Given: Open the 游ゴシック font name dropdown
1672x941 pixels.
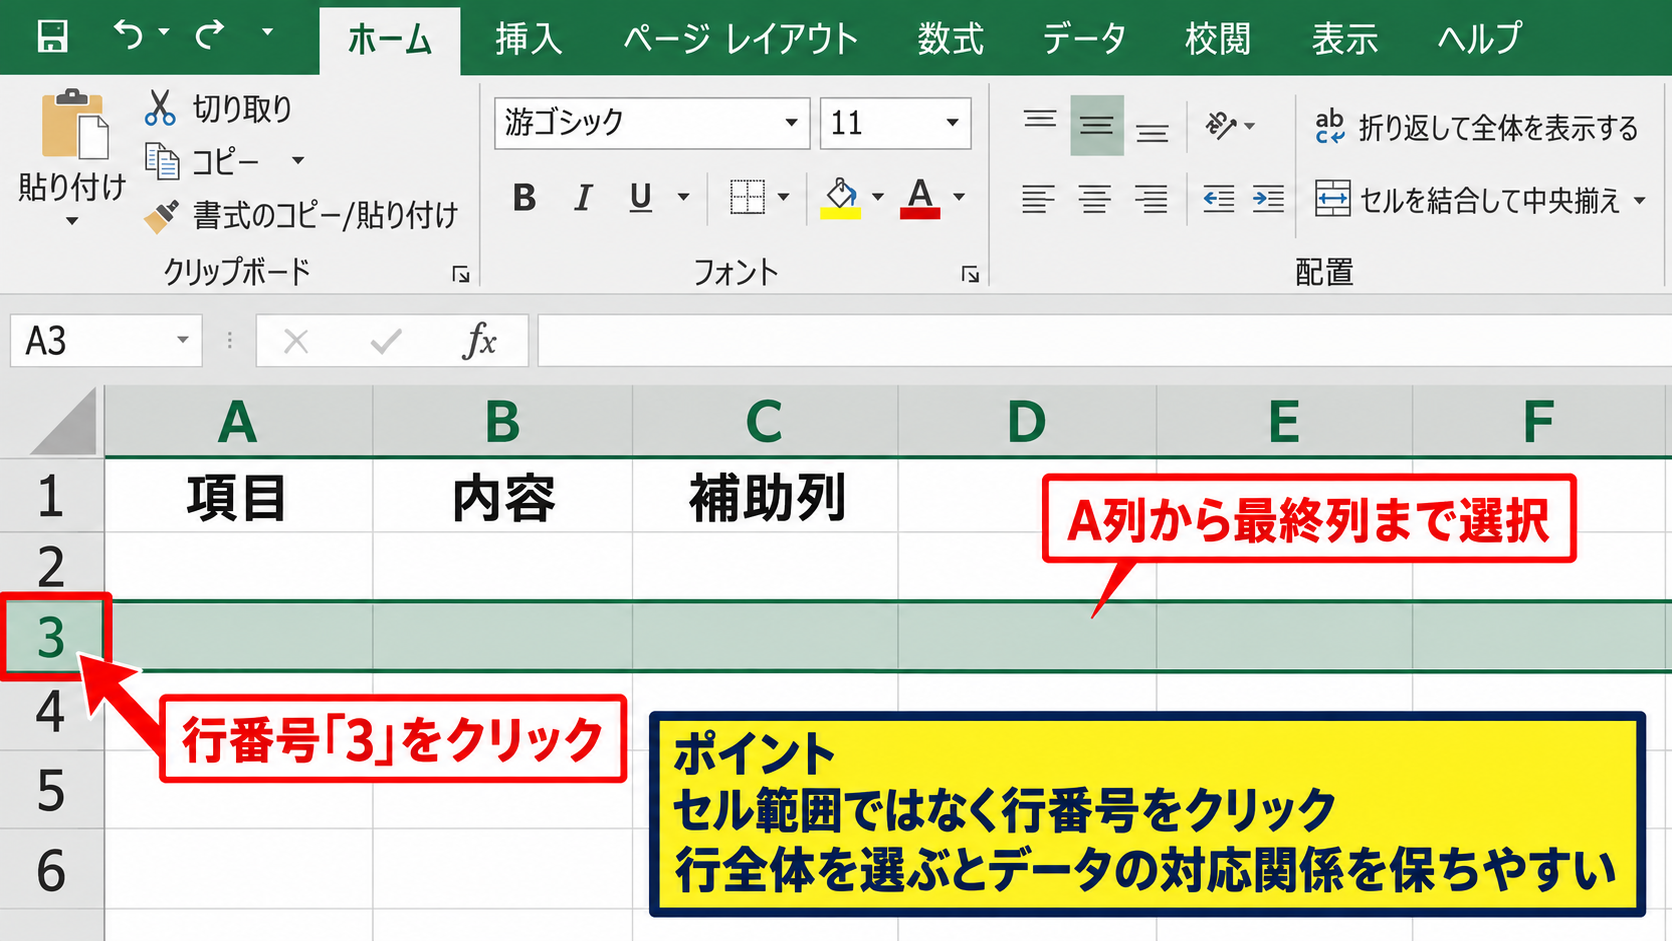Looking at the screenshot, I should coord(791,123).
